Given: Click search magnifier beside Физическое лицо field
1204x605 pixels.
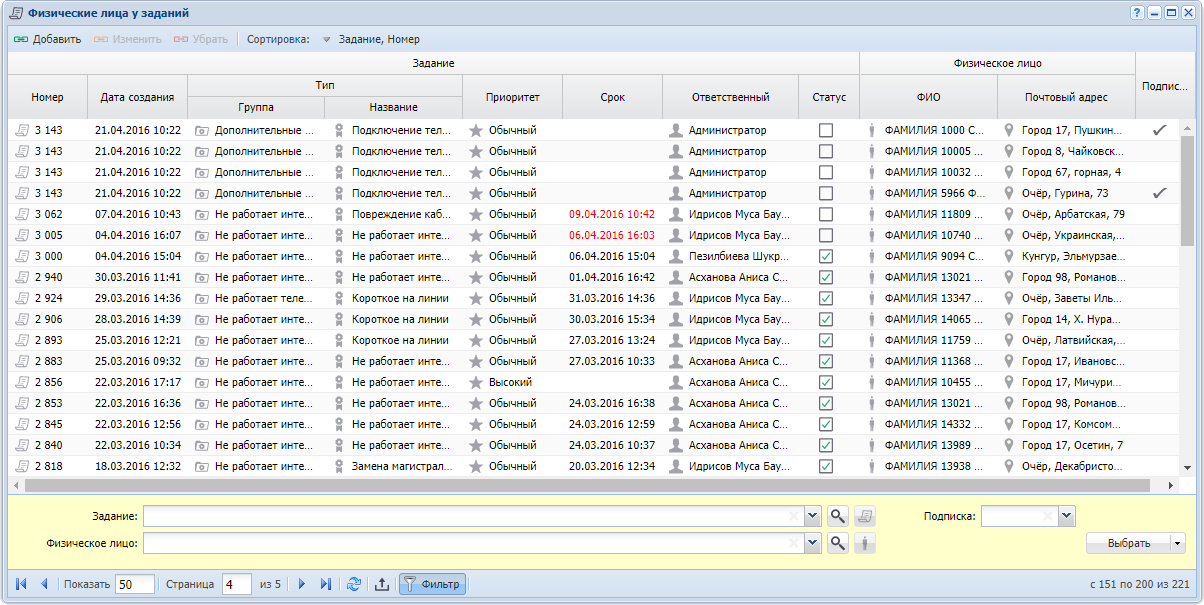Looking at the screenshot, I should (838, 543).
